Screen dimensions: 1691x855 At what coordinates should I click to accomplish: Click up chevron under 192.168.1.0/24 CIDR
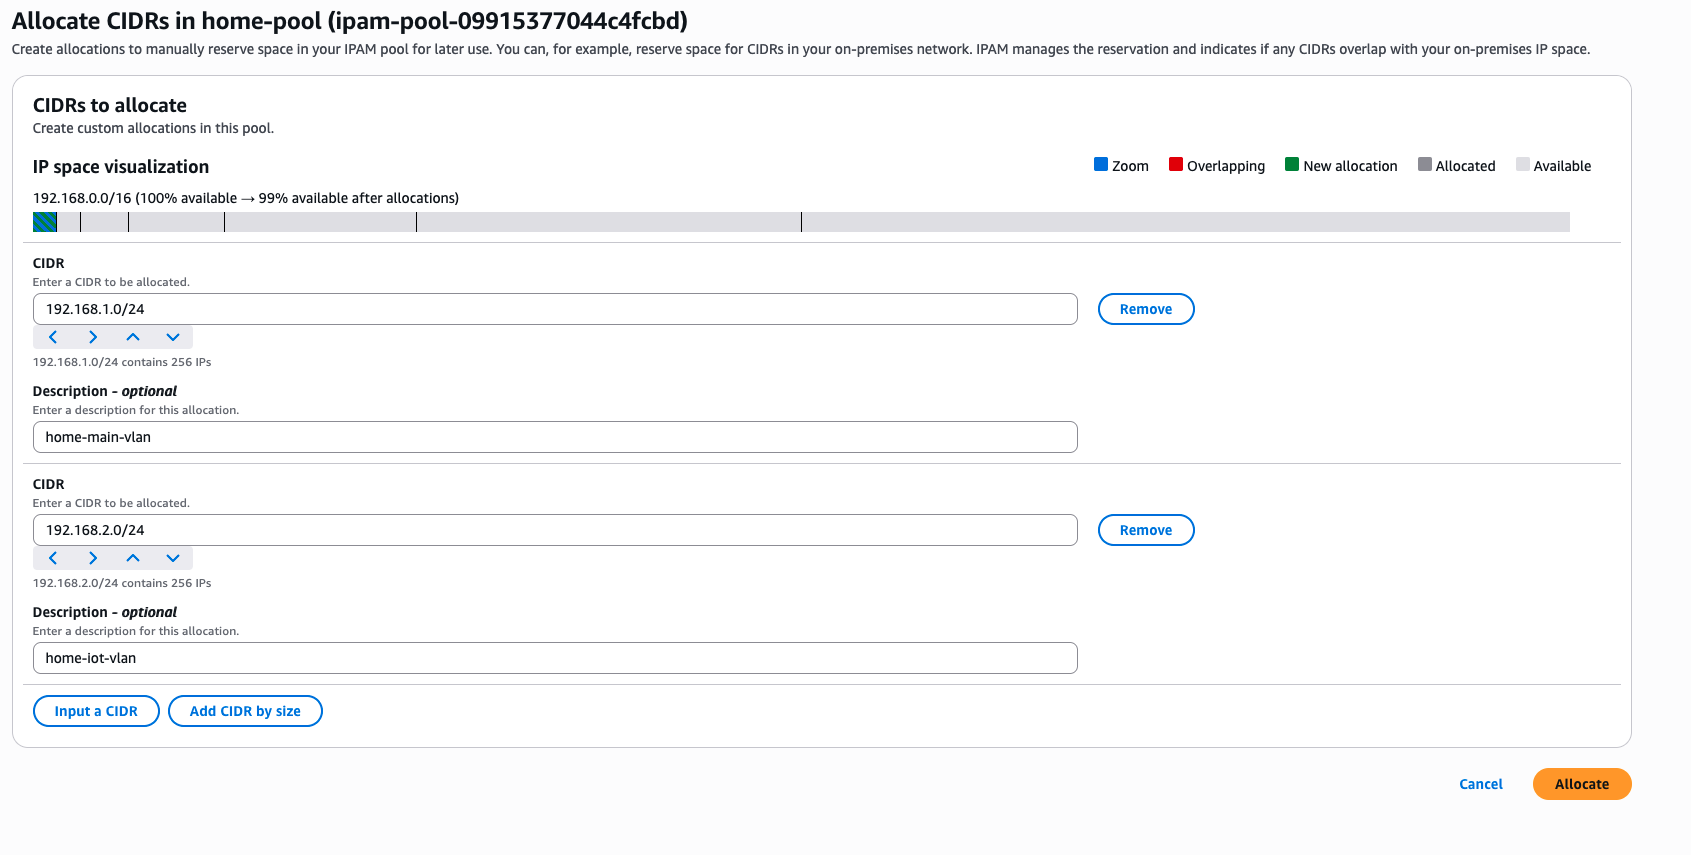tap(133, 337)
